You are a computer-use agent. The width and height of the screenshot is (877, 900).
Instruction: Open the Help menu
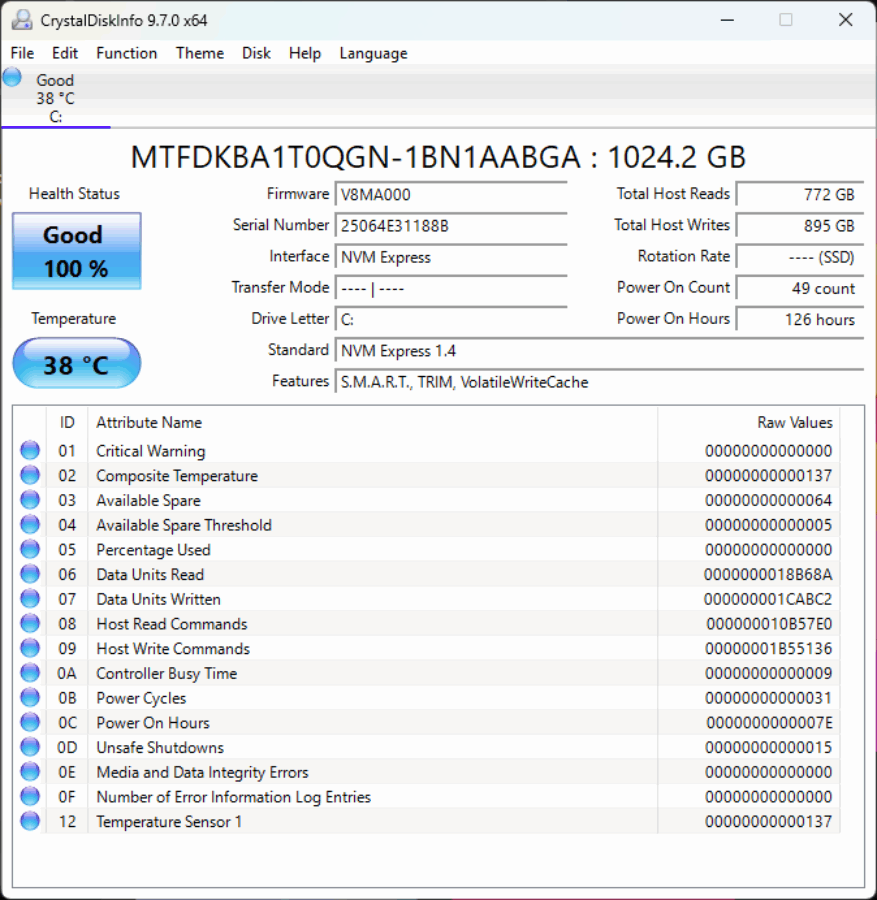click(304, 53)
